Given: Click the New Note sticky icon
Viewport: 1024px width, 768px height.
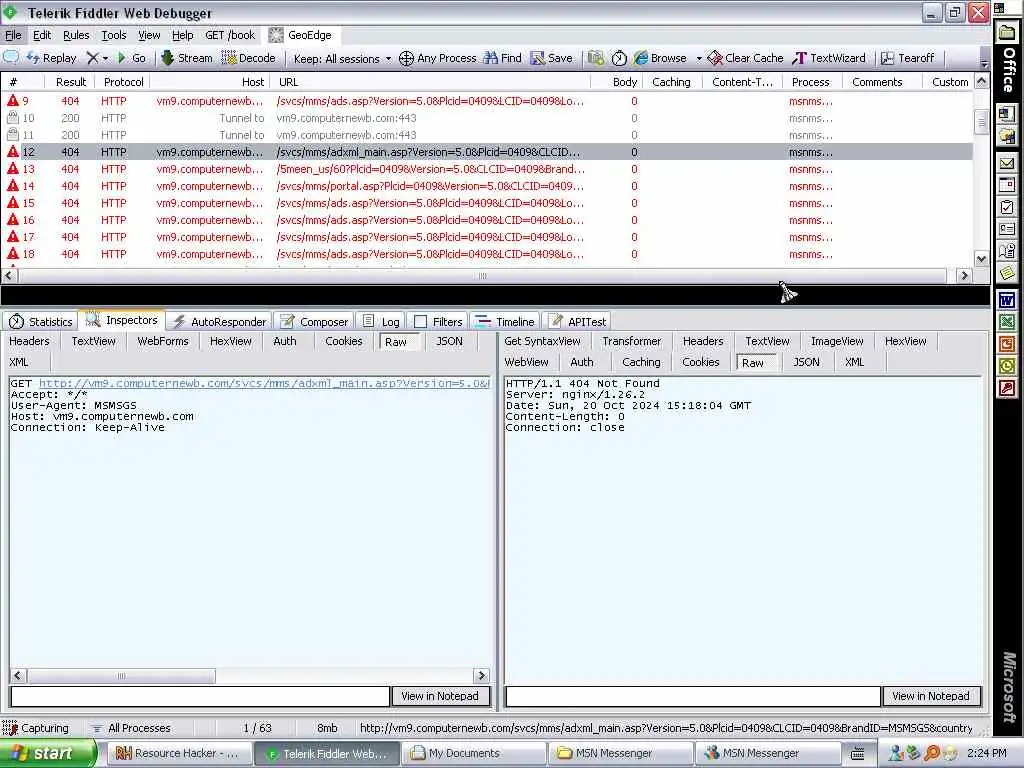Looking at the screenshot, I should (1007, 273).
